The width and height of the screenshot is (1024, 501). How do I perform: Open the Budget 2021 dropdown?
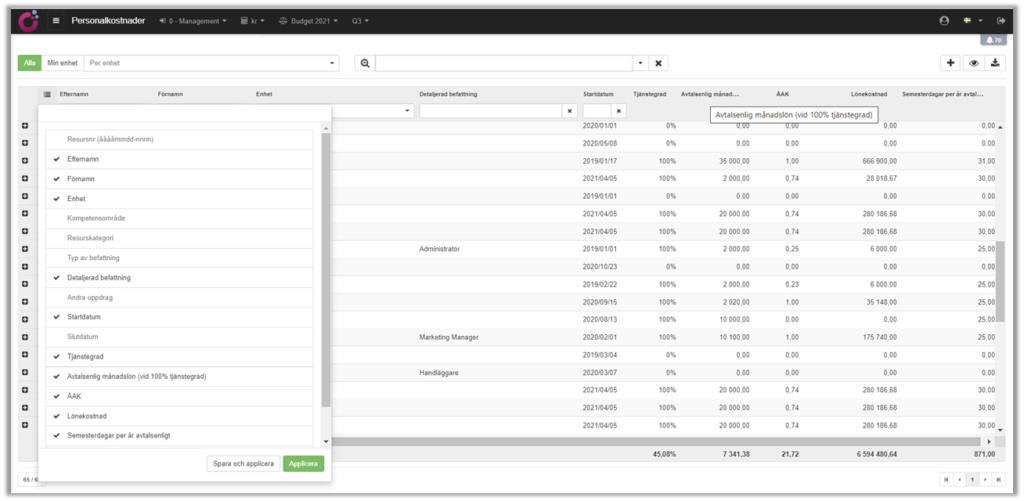pos(309,21)
